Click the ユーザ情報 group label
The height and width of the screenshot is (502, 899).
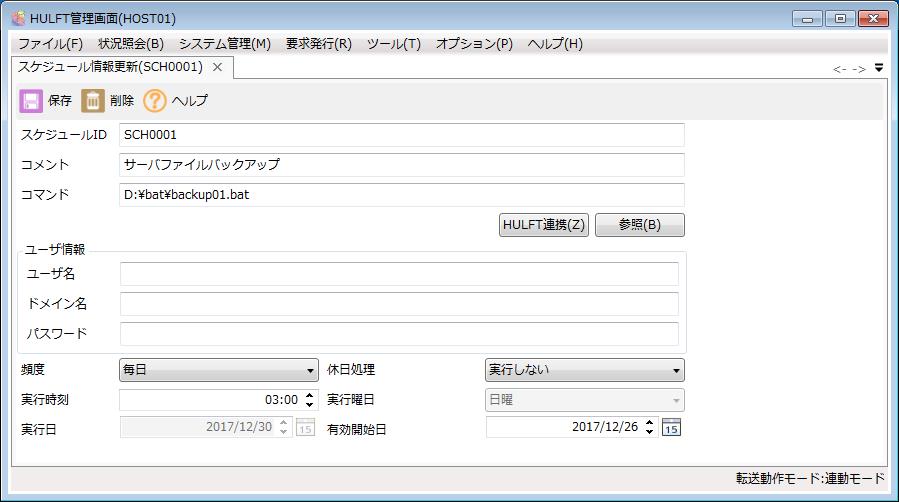coord(54,249)
